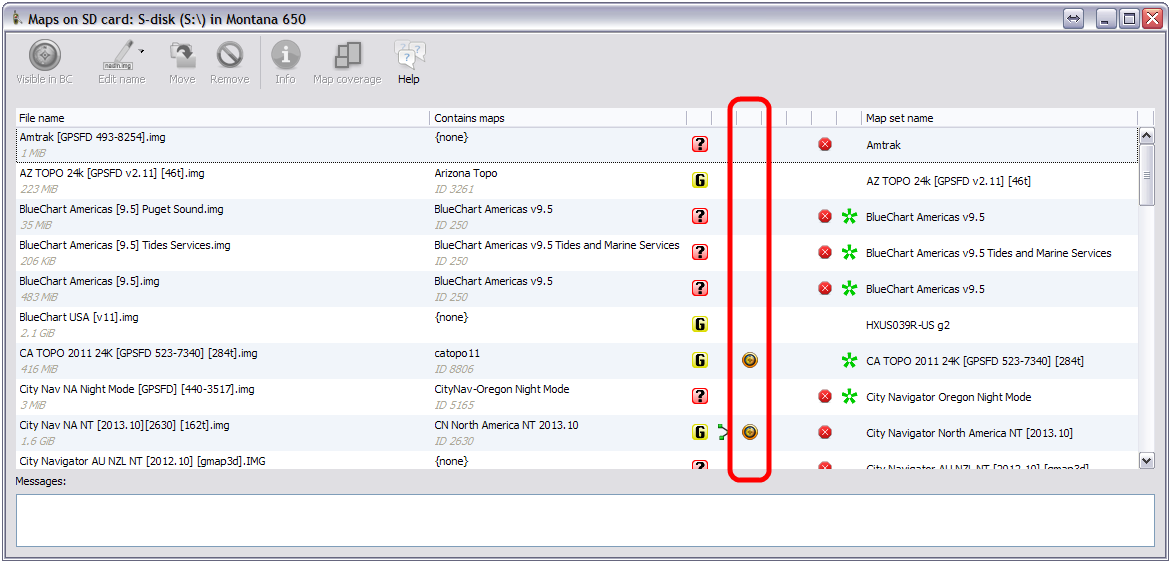
Task: Click inside the Messages text box
Action: pos(585,520)
